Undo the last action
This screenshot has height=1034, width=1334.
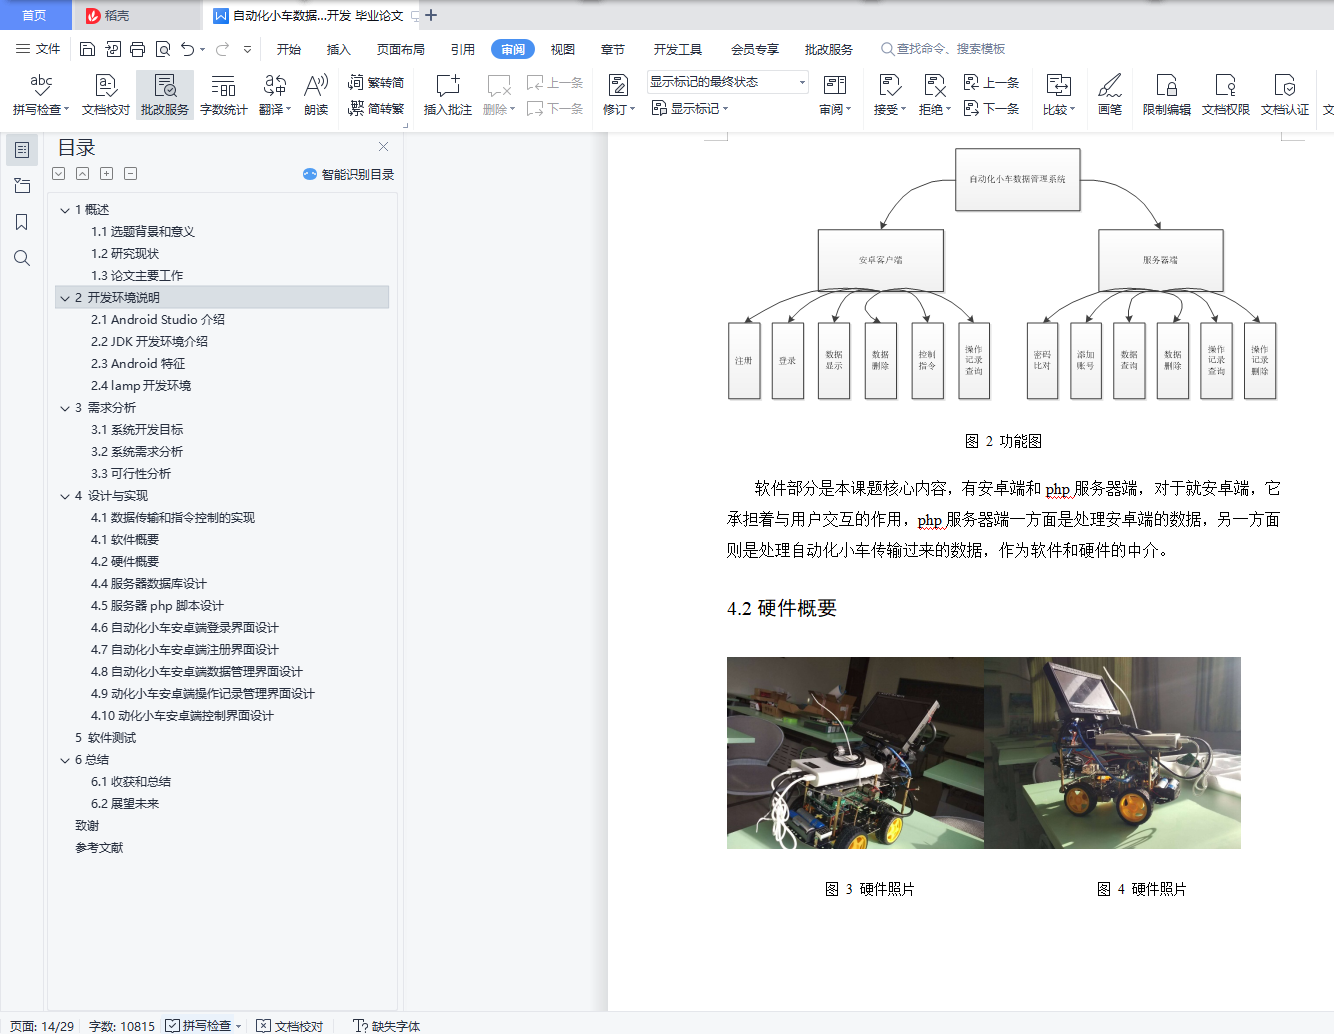pyautogui.click(x=187, y=49)
